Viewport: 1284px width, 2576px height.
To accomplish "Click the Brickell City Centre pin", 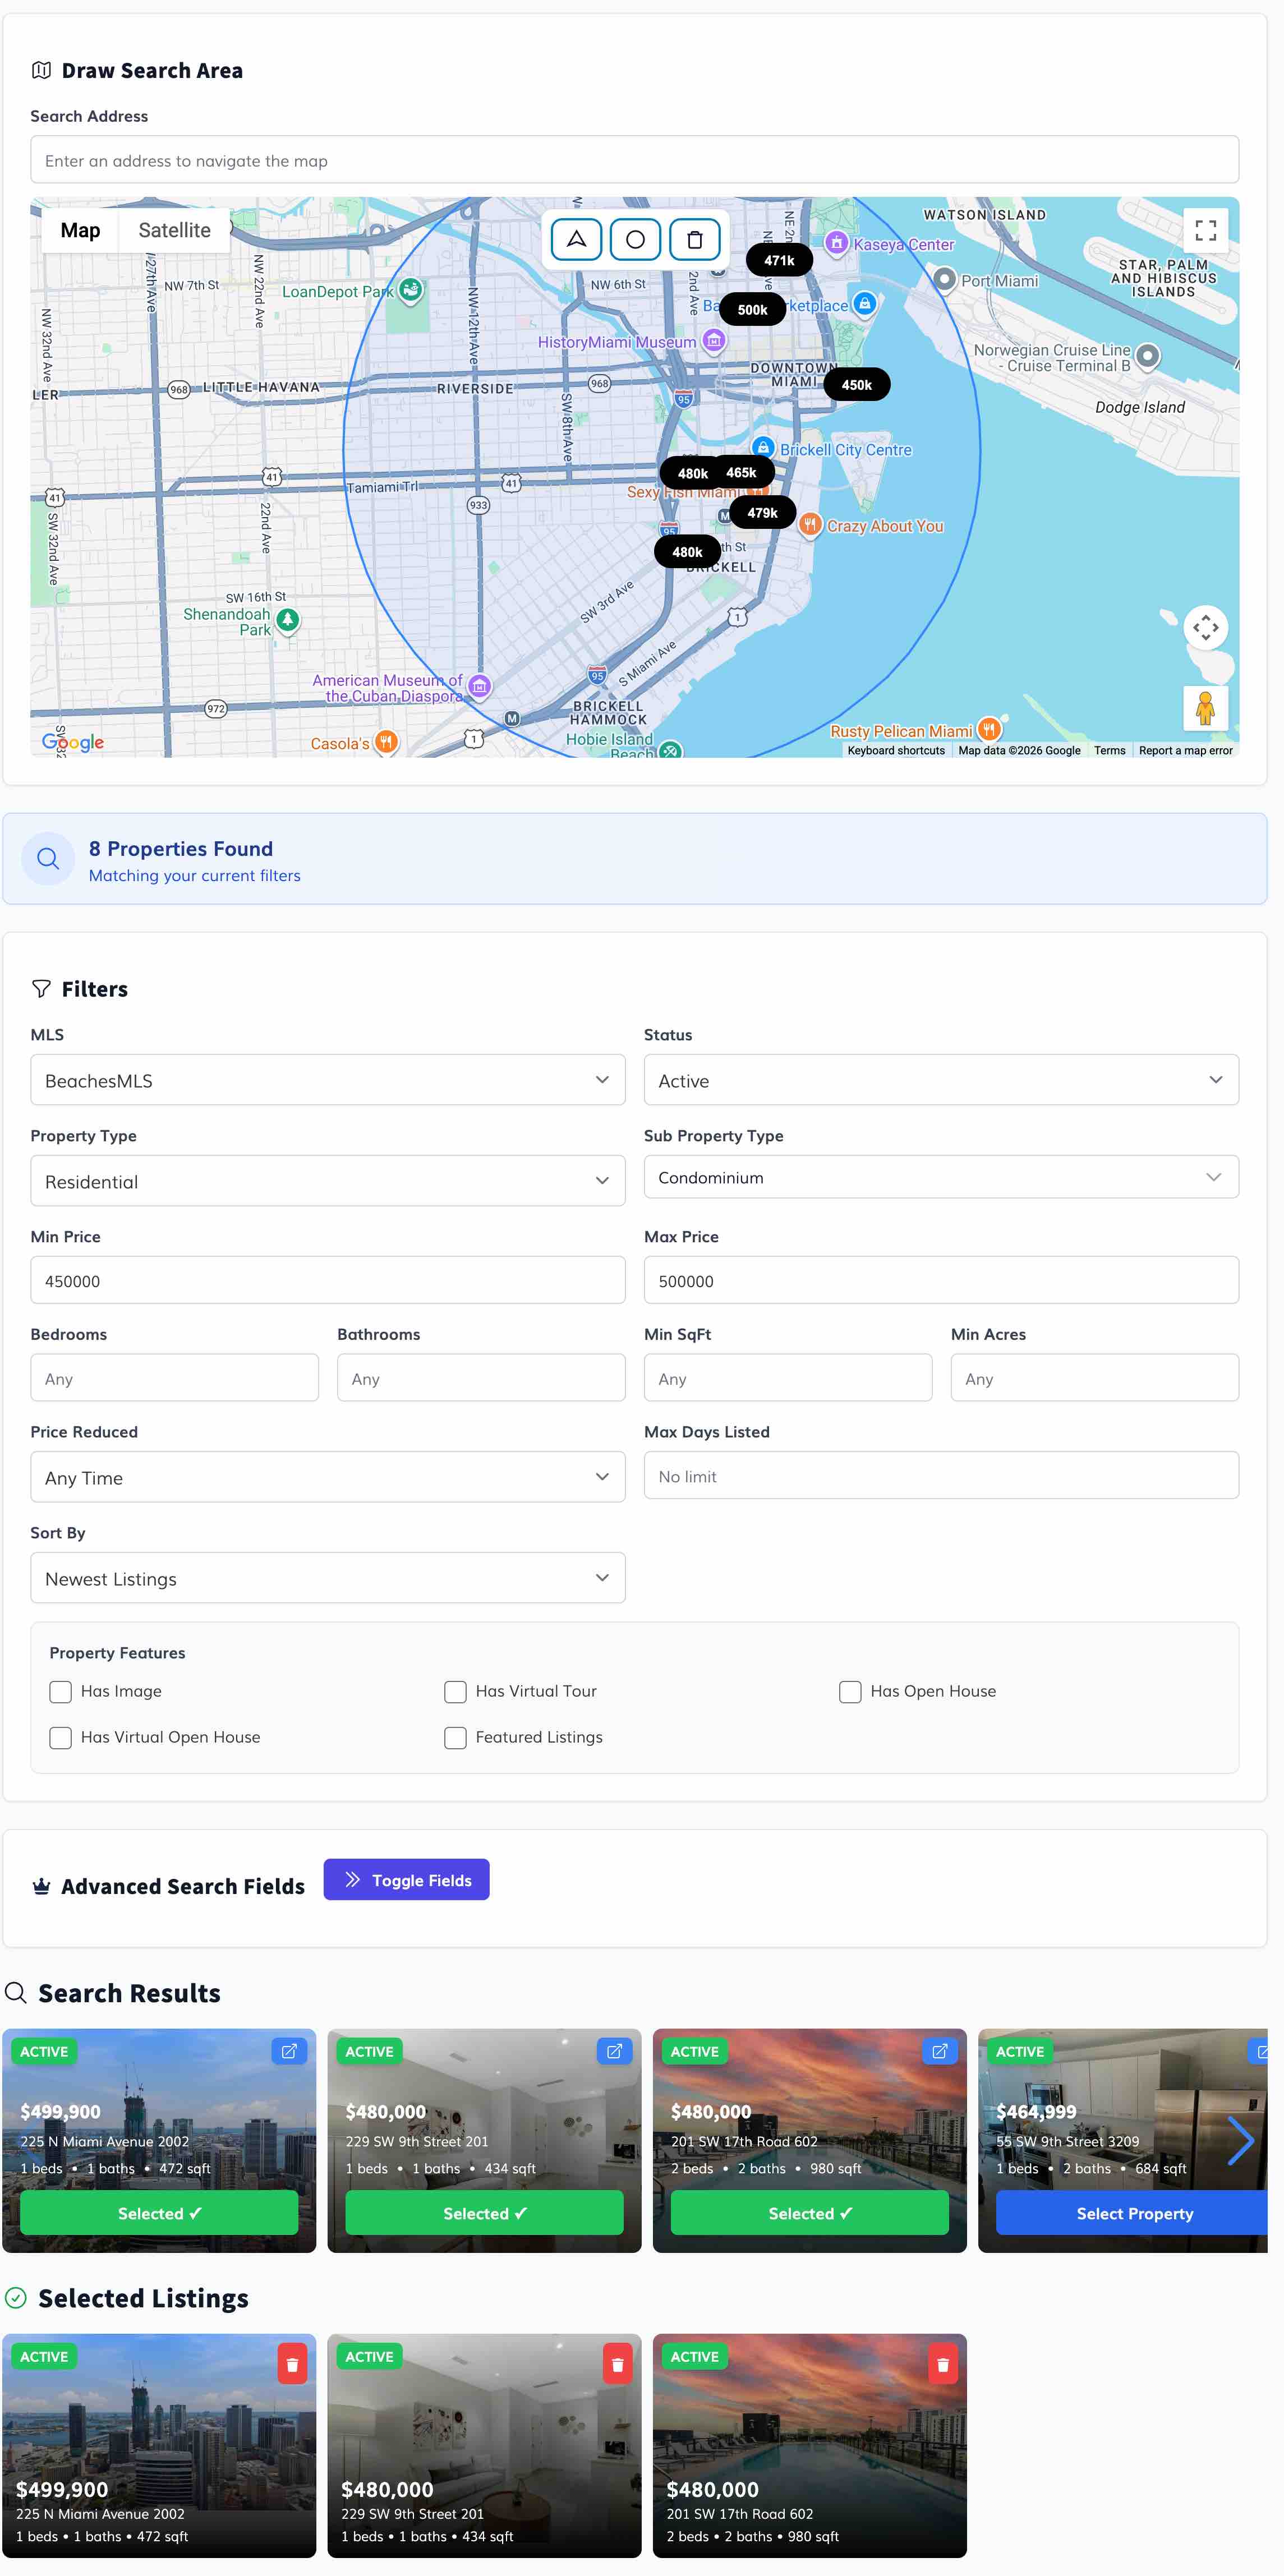I will (x=763, y=447).
